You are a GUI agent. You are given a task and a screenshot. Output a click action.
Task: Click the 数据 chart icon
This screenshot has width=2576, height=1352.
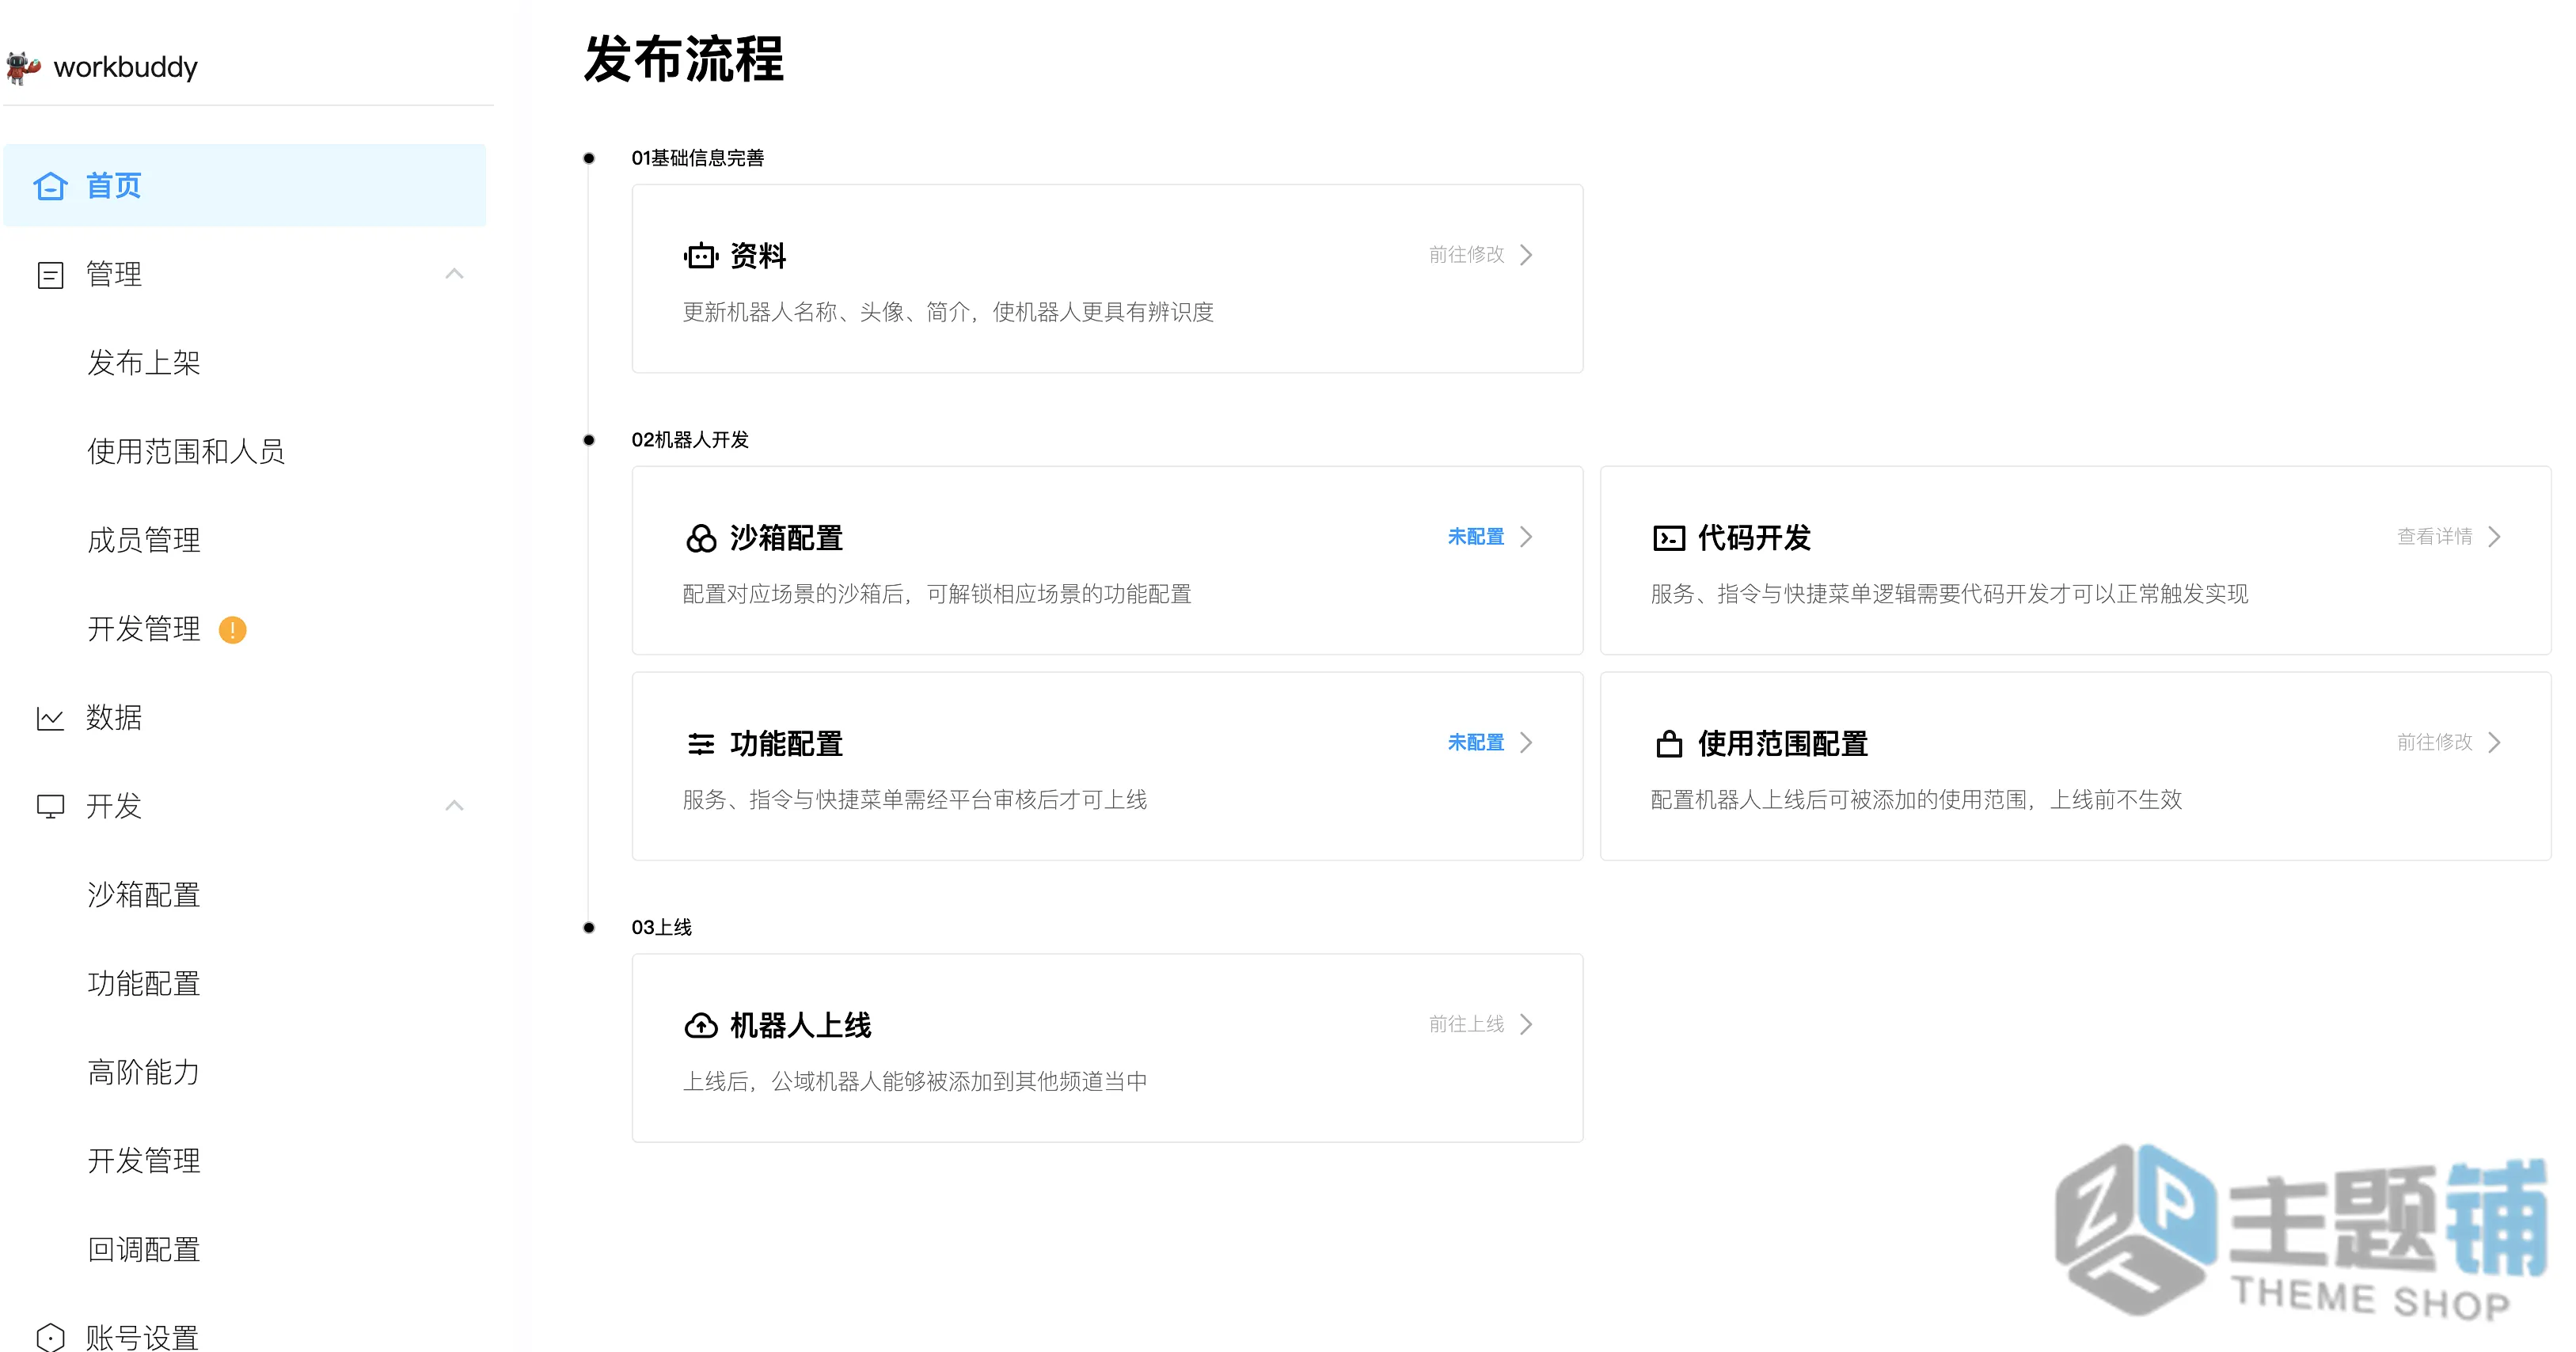coord(50,718)
